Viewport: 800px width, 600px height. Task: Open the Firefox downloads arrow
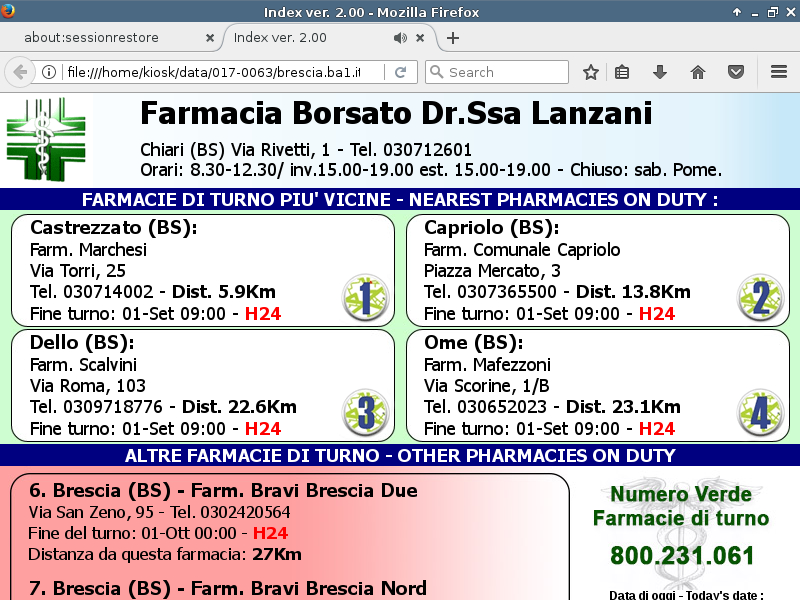pyautogui.click(x=659, y=72)
